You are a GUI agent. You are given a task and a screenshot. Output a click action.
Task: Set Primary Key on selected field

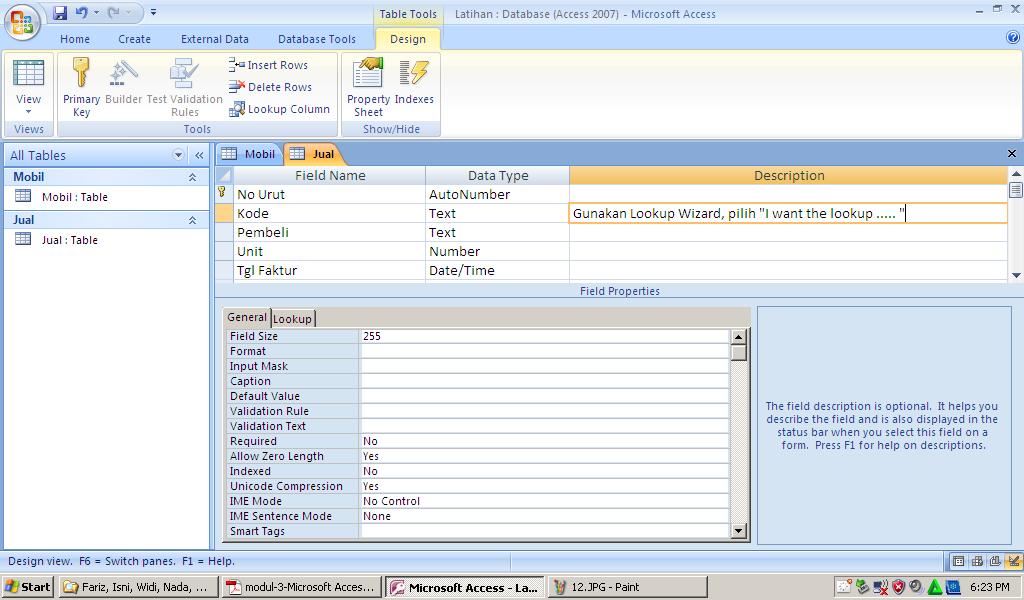[x=82, y=87]
